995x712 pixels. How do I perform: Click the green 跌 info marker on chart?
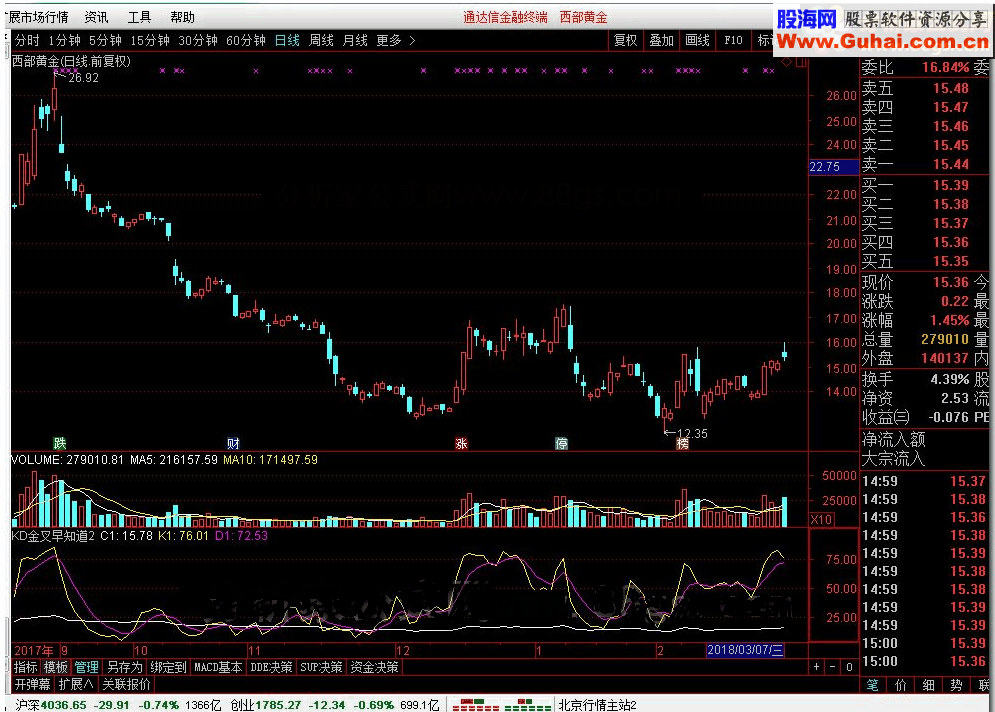tap(60, 444)
